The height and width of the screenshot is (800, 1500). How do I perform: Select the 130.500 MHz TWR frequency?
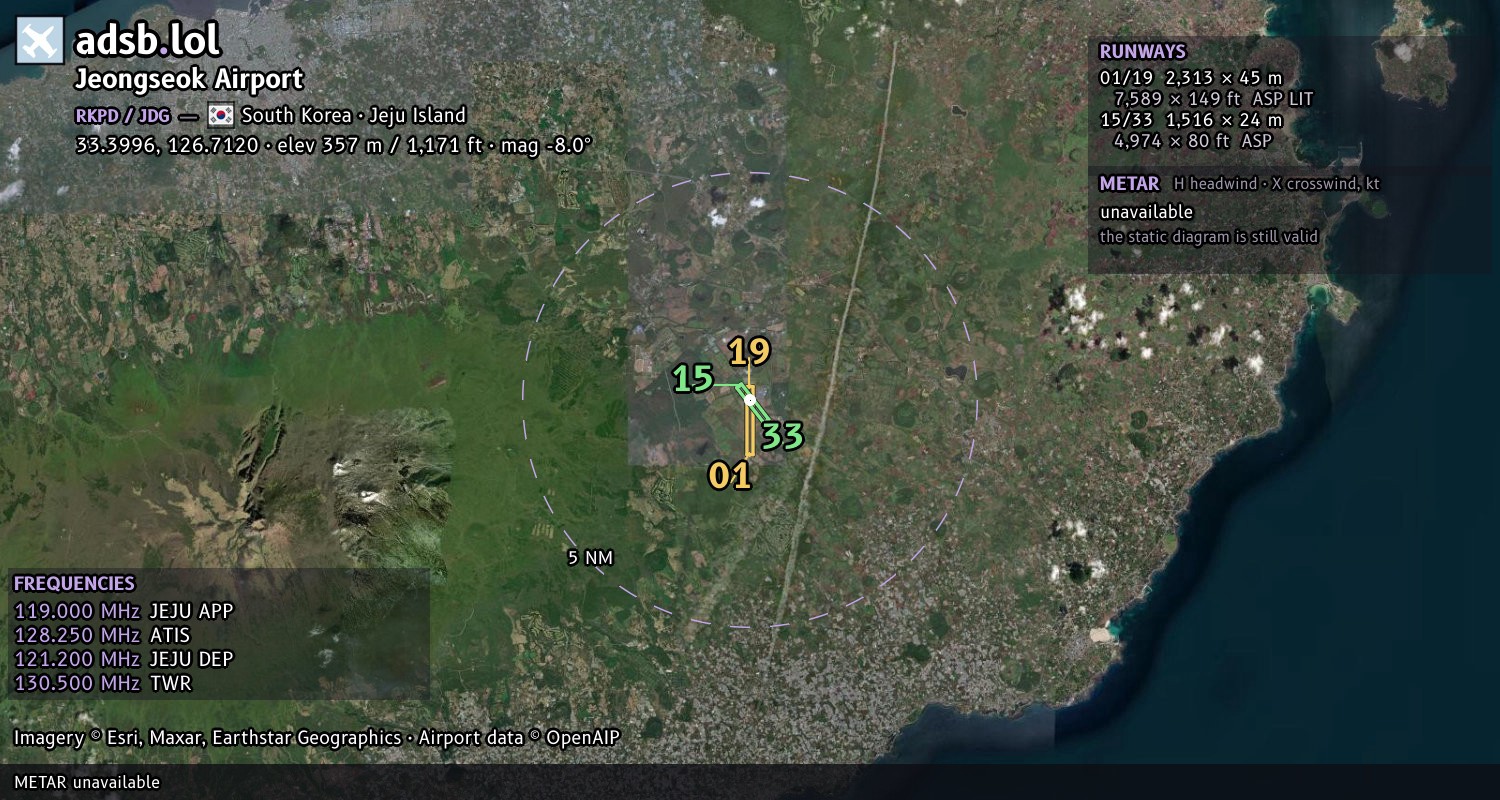[102, 683]
